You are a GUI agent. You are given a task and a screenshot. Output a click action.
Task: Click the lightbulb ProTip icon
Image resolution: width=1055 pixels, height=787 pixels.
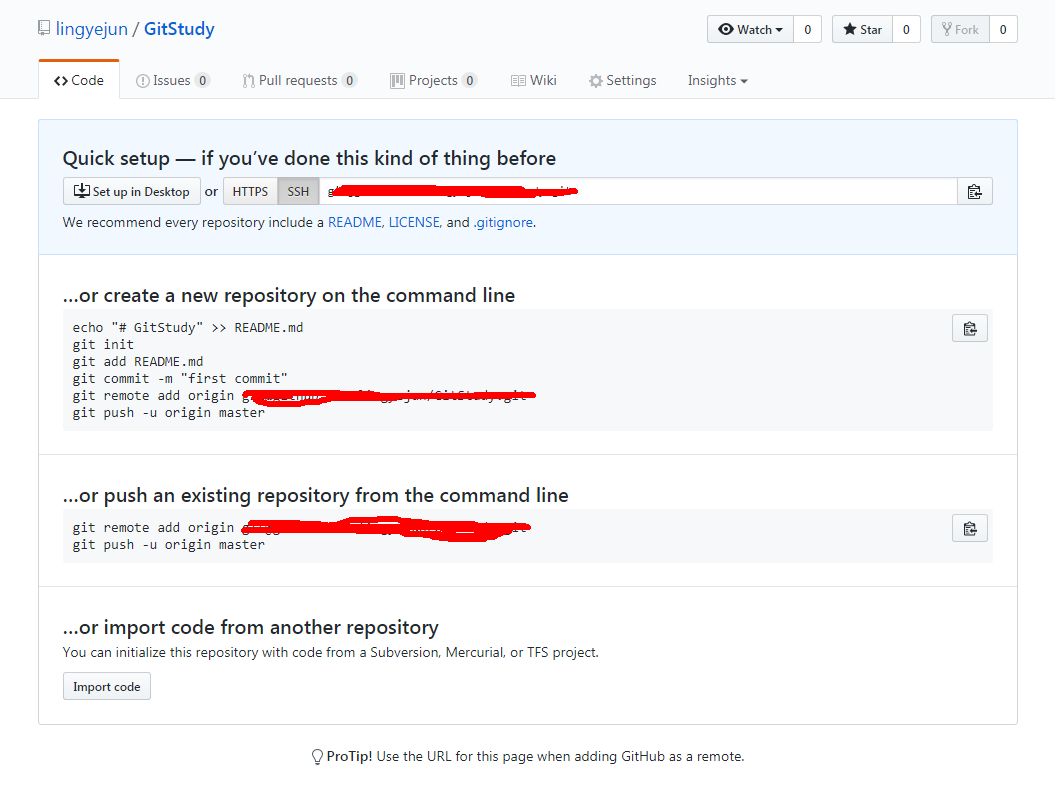(317, 757)
